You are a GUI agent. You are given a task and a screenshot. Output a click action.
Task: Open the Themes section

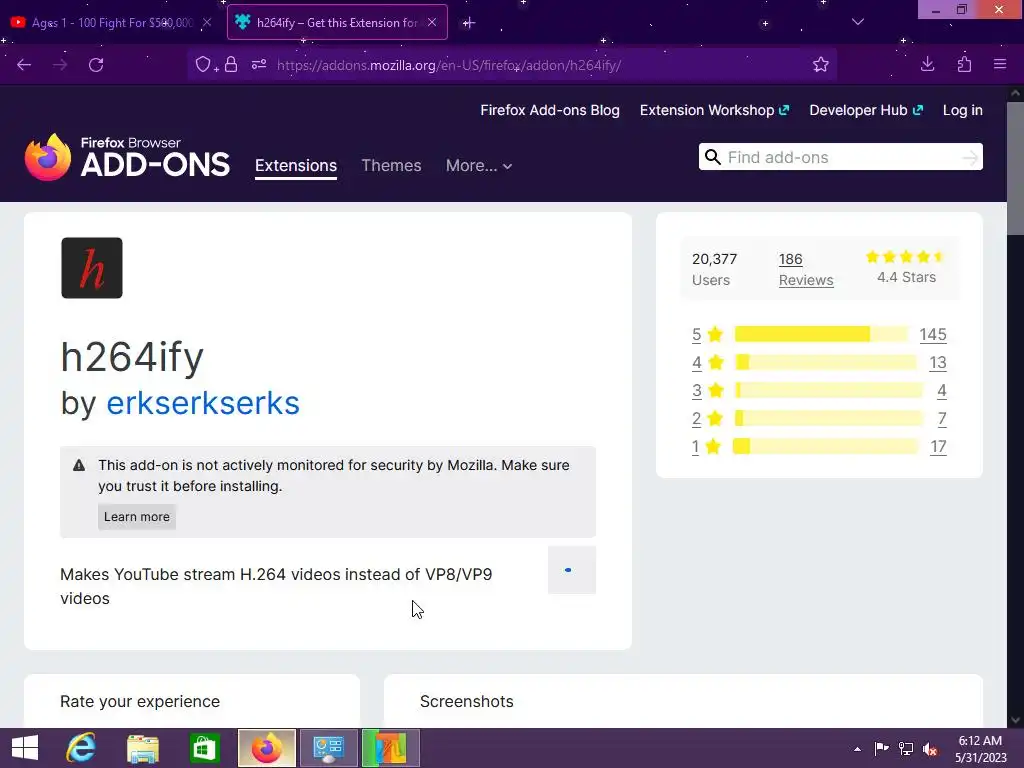[x=391, y=165]
